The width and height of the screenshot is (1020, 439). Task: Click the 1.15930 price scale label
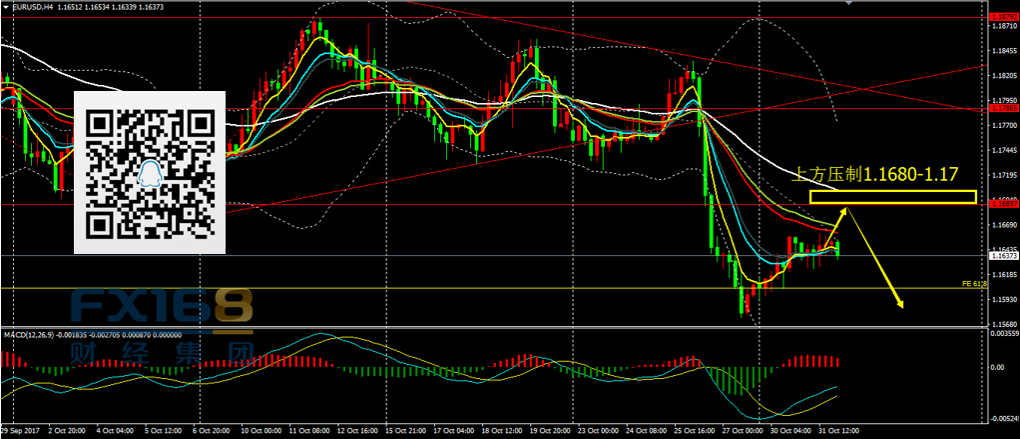(x=1002, y=299)
